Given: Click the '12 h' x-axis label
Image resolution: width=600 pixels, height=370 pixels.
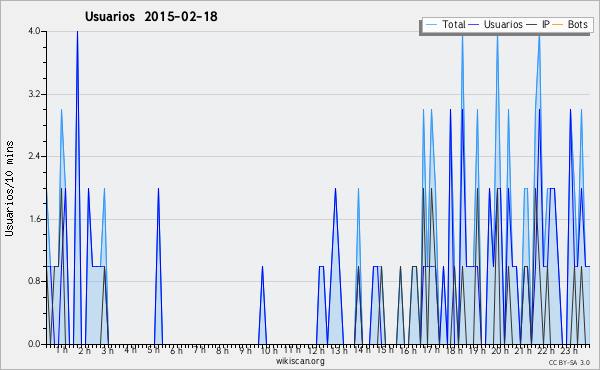Looking at the screenshot, I should click(x=316, y=350).
